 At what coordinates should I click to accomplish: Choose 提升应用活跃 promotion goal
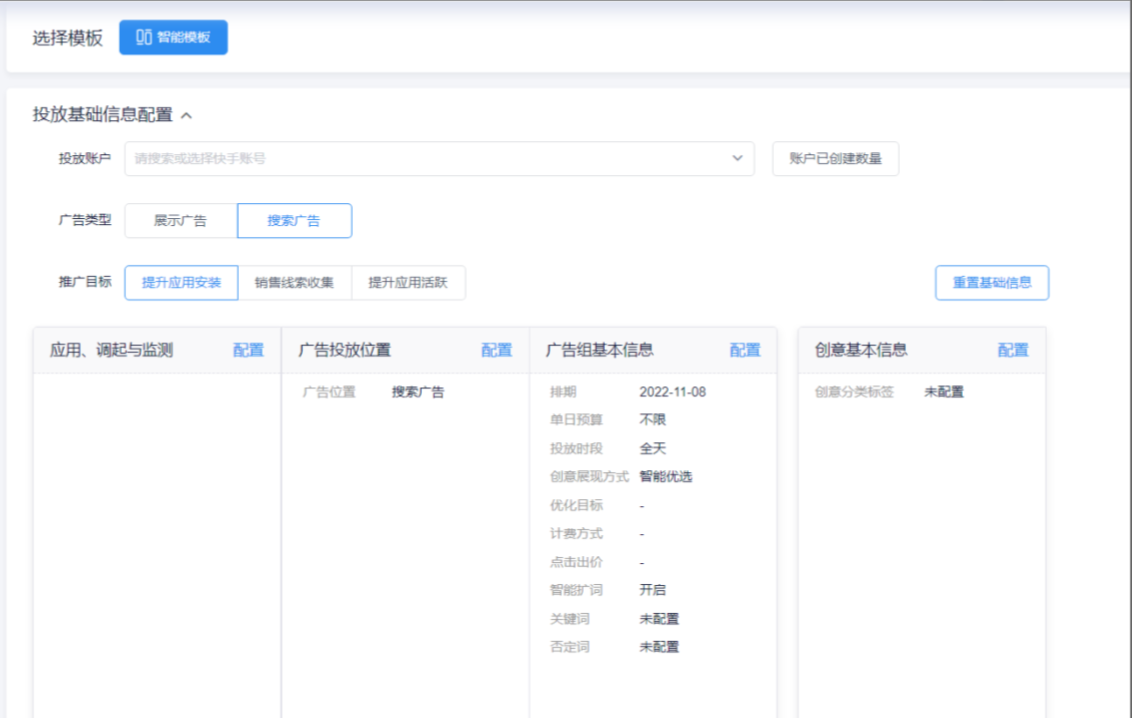coord(409,282)
